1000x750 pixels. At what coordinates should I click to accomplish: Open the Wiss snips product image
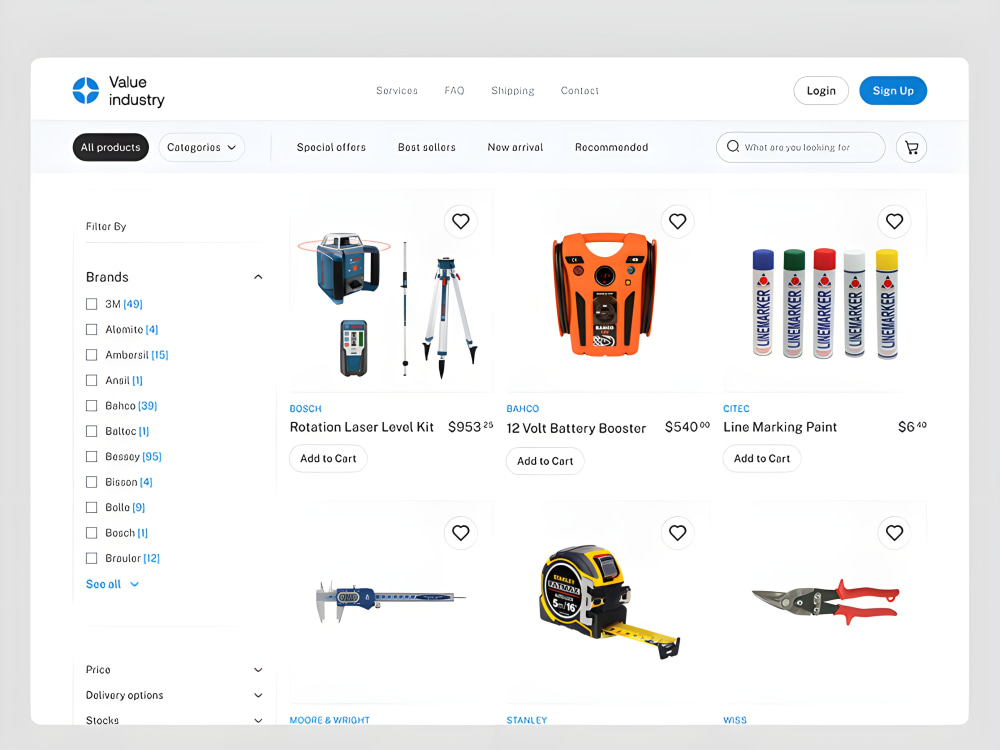point(825,601)
